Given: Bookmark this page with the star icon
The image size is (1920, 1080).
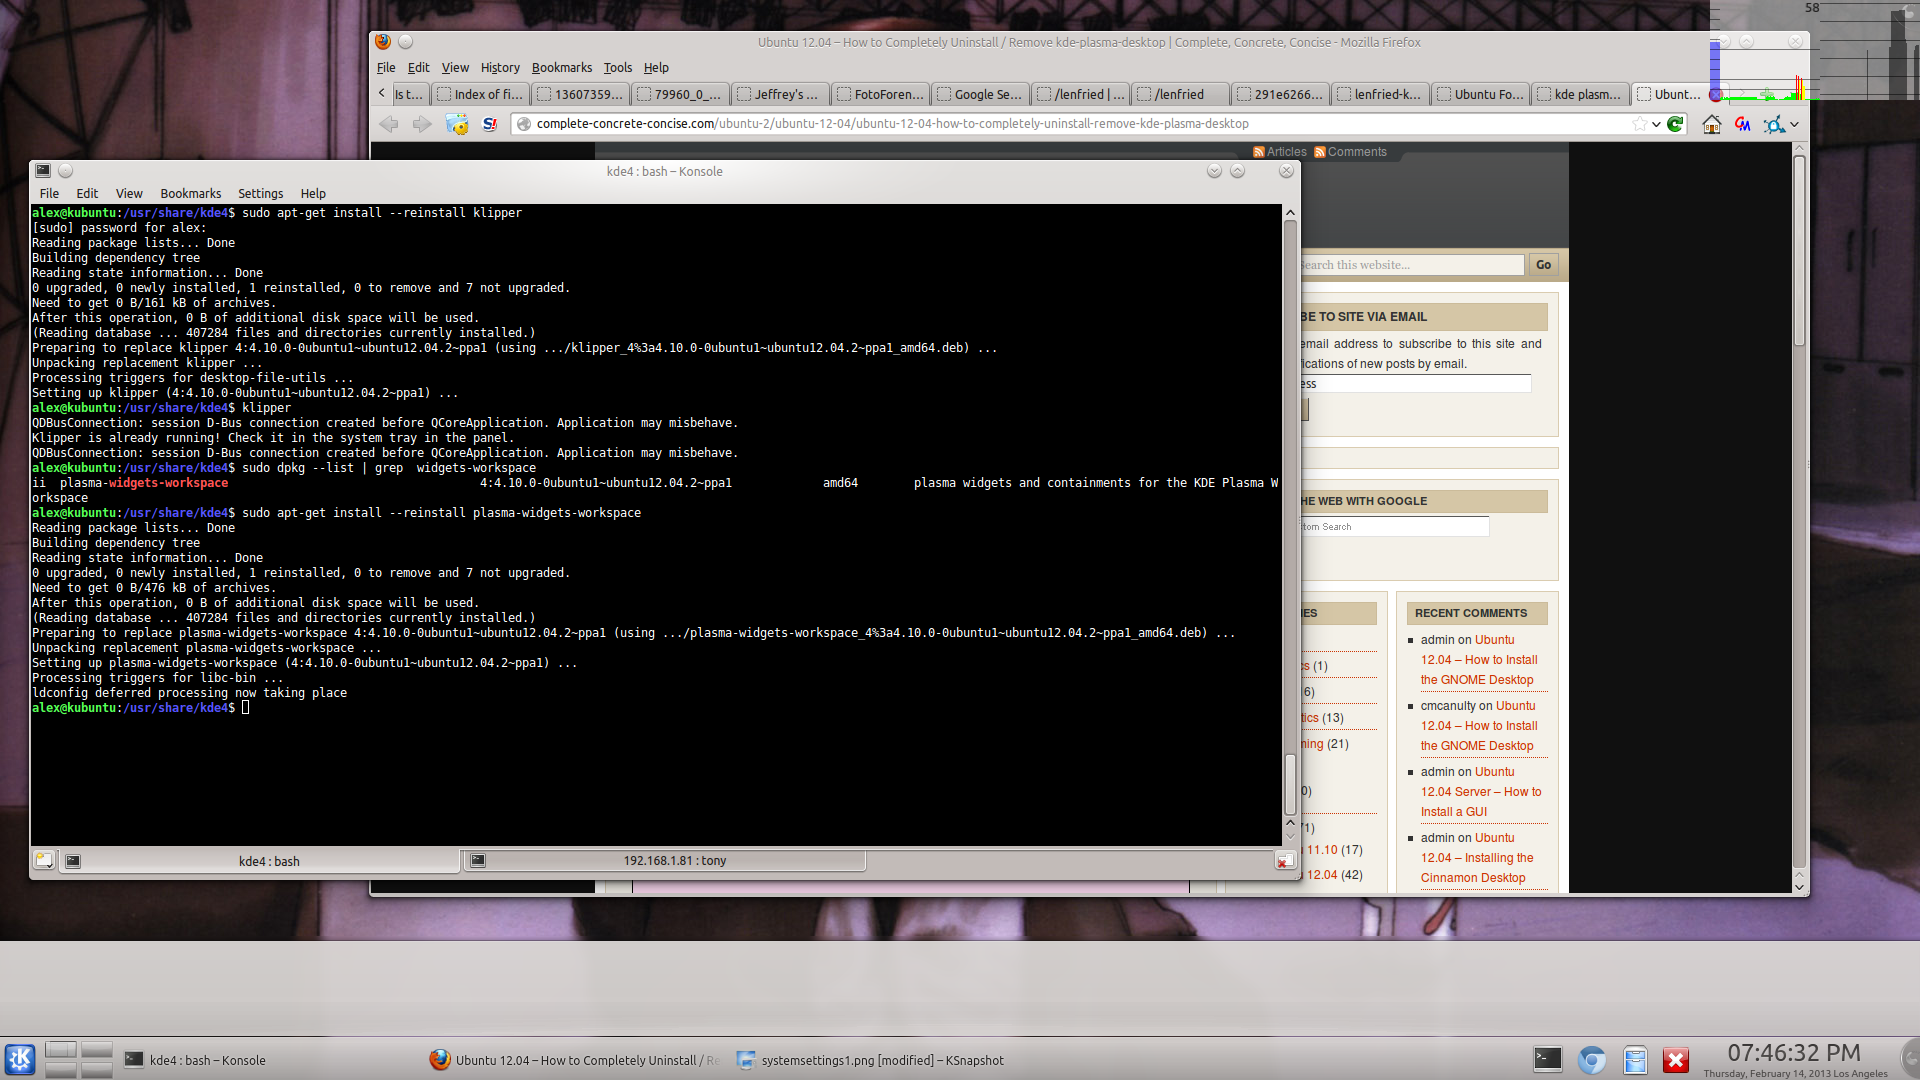Looking at the screenshot, I should point(1639,124).
